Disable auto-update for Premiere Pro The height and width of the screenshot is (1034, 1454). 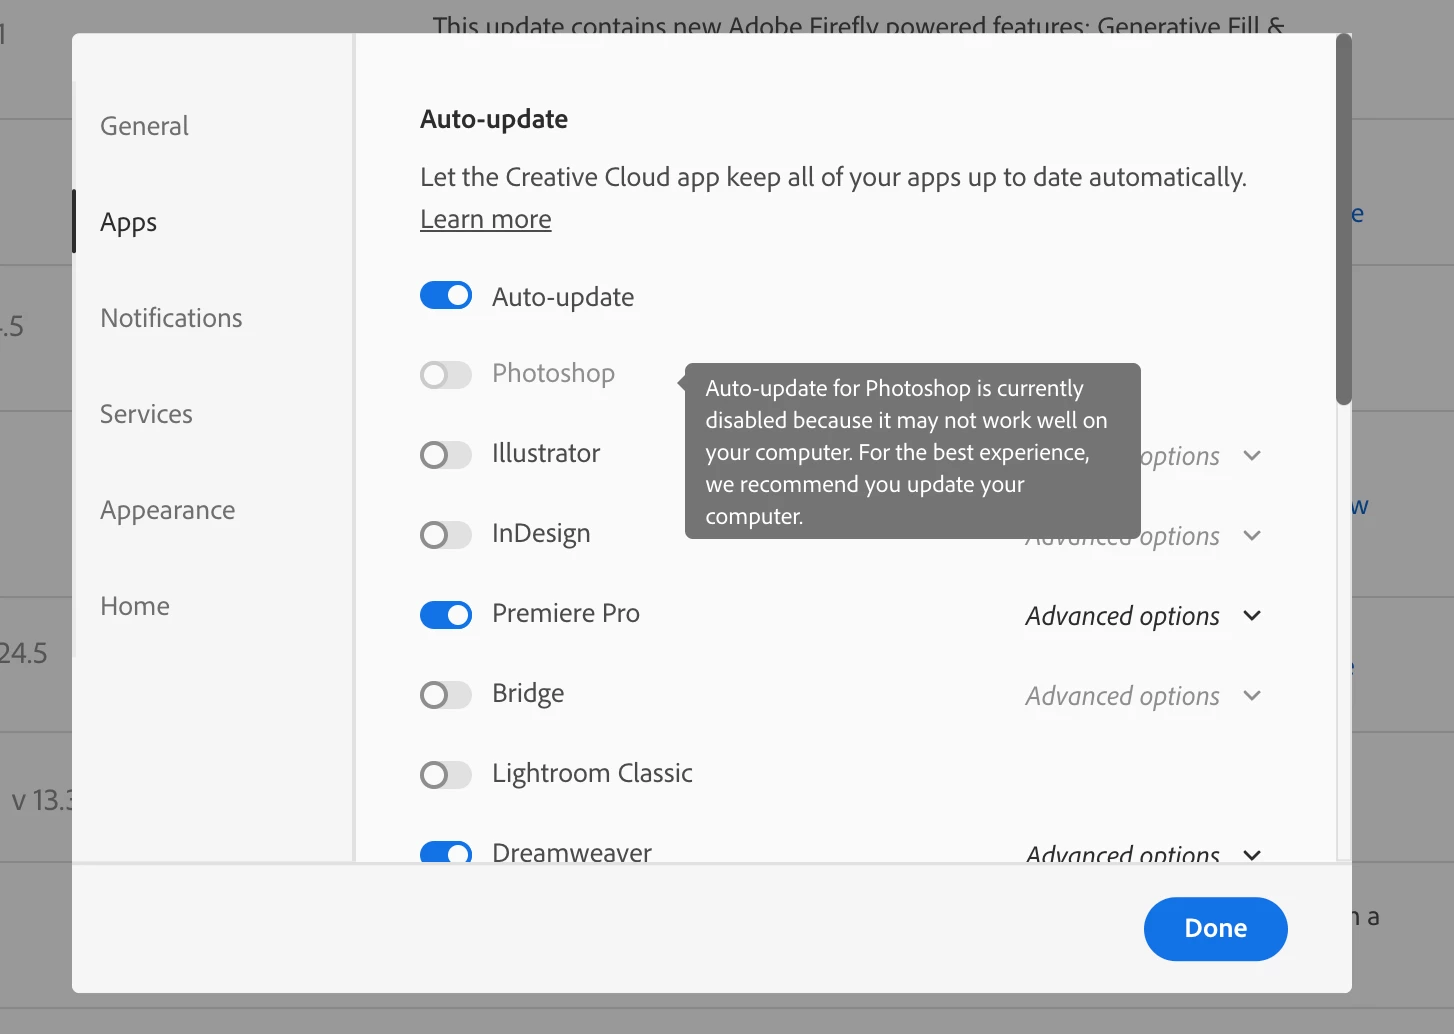coord(446,615)
